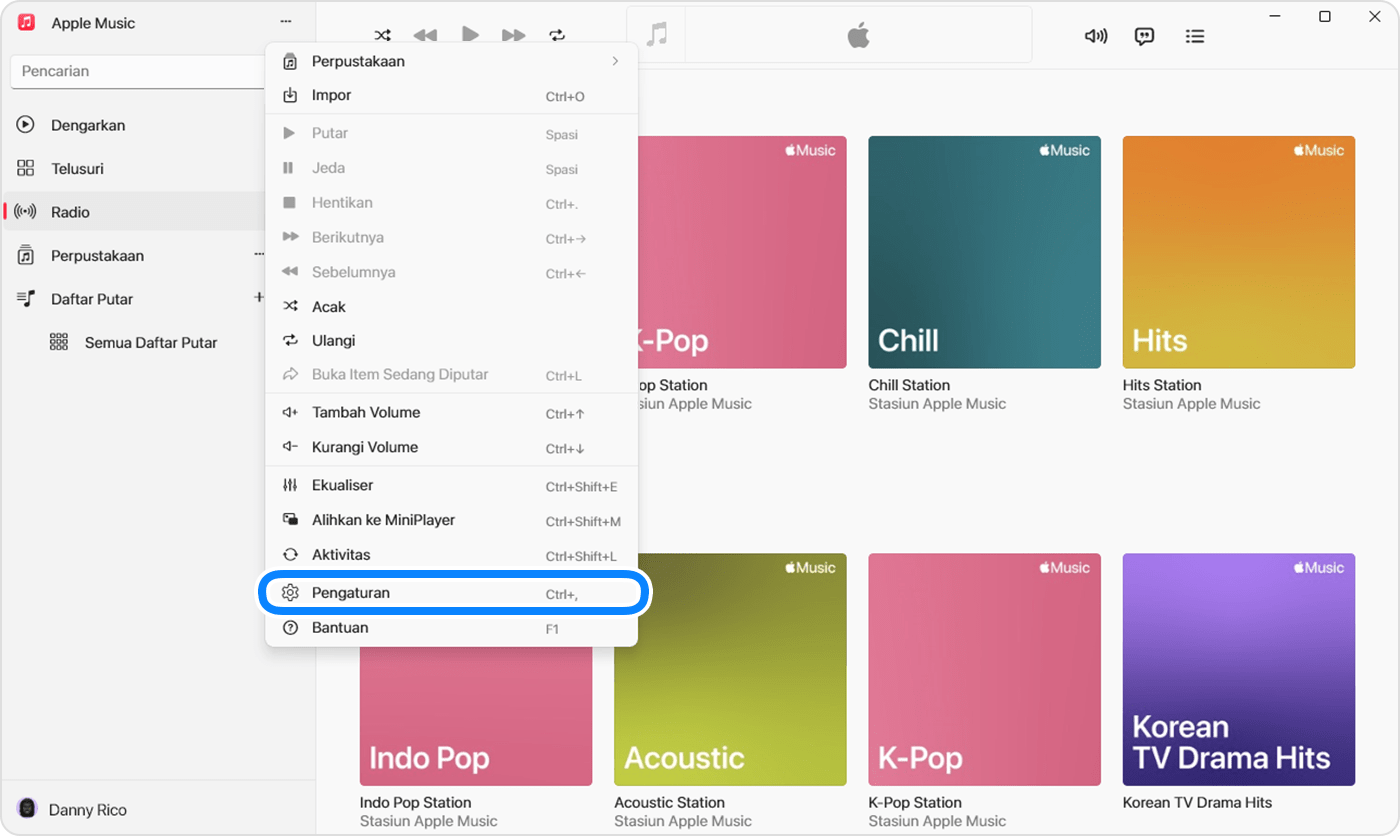The image size is (1400, 836).
Task: Click the three-dot options beside sidebar Perpustakaan
Action: (258, 255)
